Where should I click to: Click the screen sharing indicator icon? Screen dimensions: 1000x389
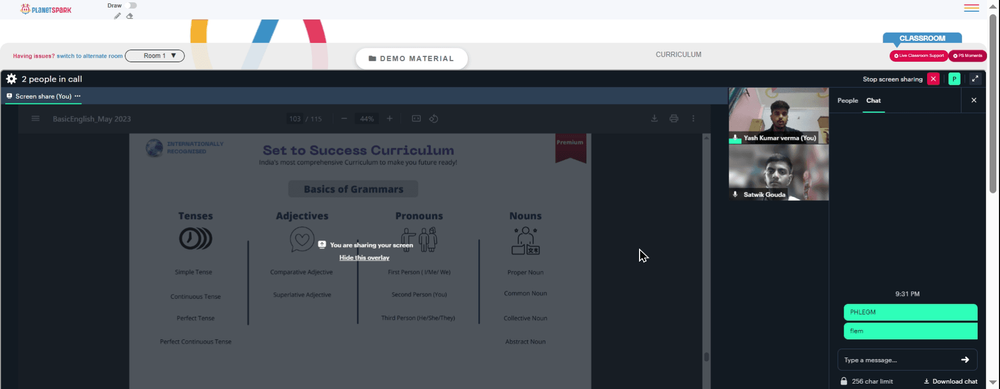point(322,244)
